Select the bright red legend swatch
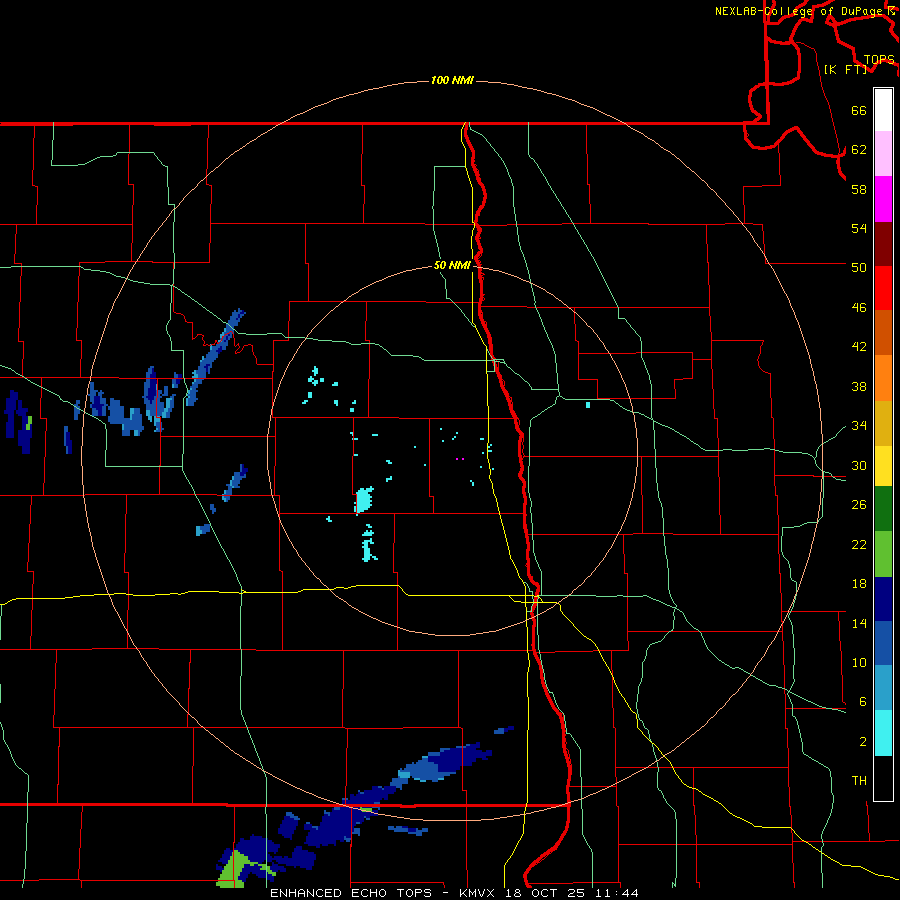900x900 pixels. (883, 288)
